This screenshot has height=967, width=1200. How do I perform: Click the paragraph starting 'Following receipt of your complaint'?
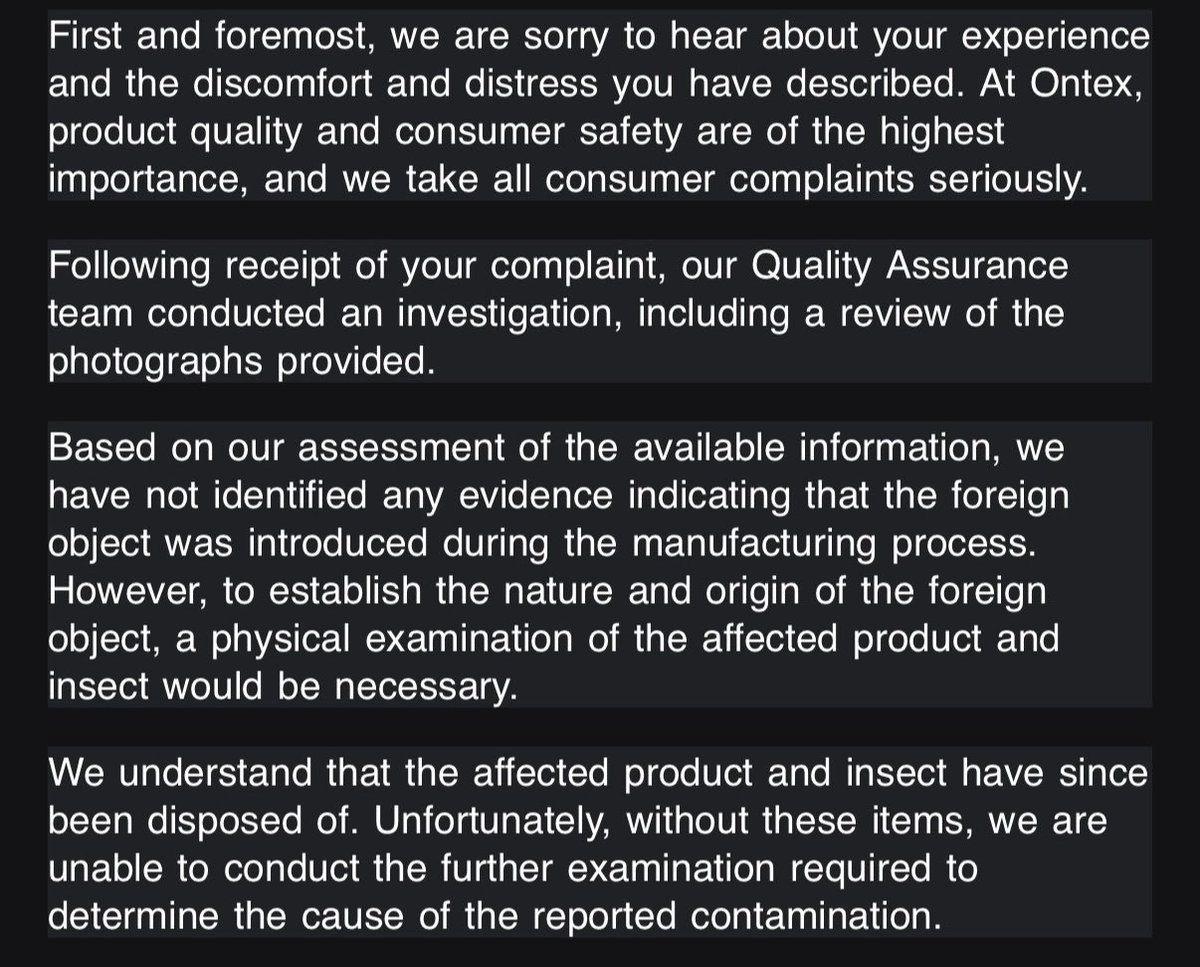tap(600, 312)
